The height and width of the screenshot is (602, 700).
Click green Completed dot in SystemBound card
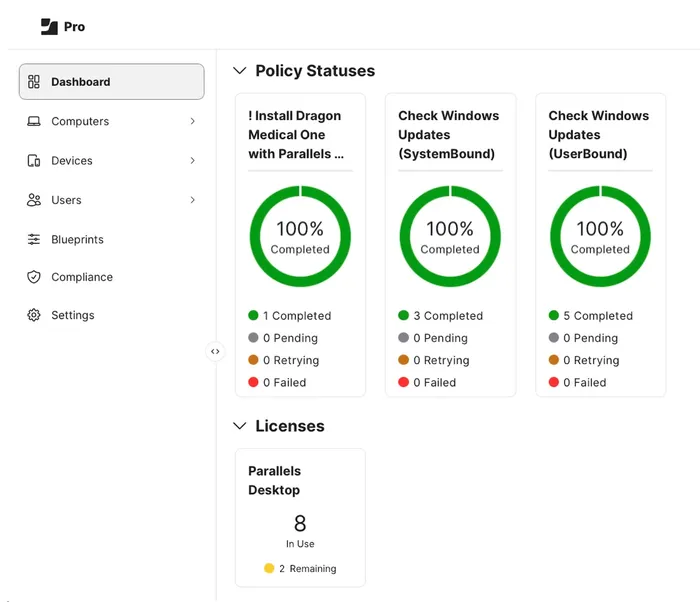click(x=404, y=315)
